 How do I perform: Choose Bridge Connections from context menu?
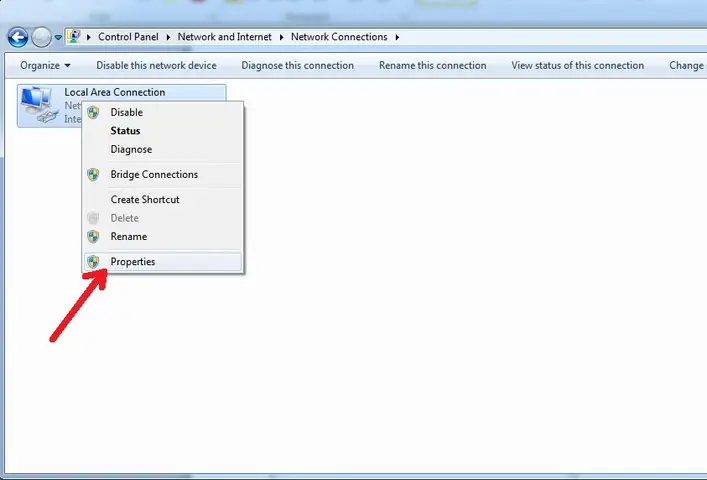tap(163, 174)
